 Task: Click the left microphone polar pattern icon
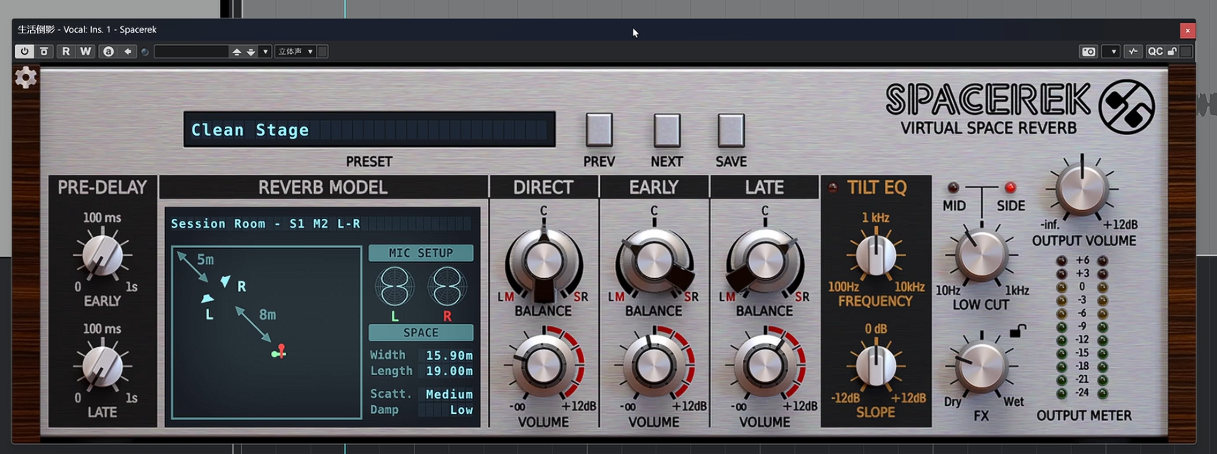coord(394,288)
